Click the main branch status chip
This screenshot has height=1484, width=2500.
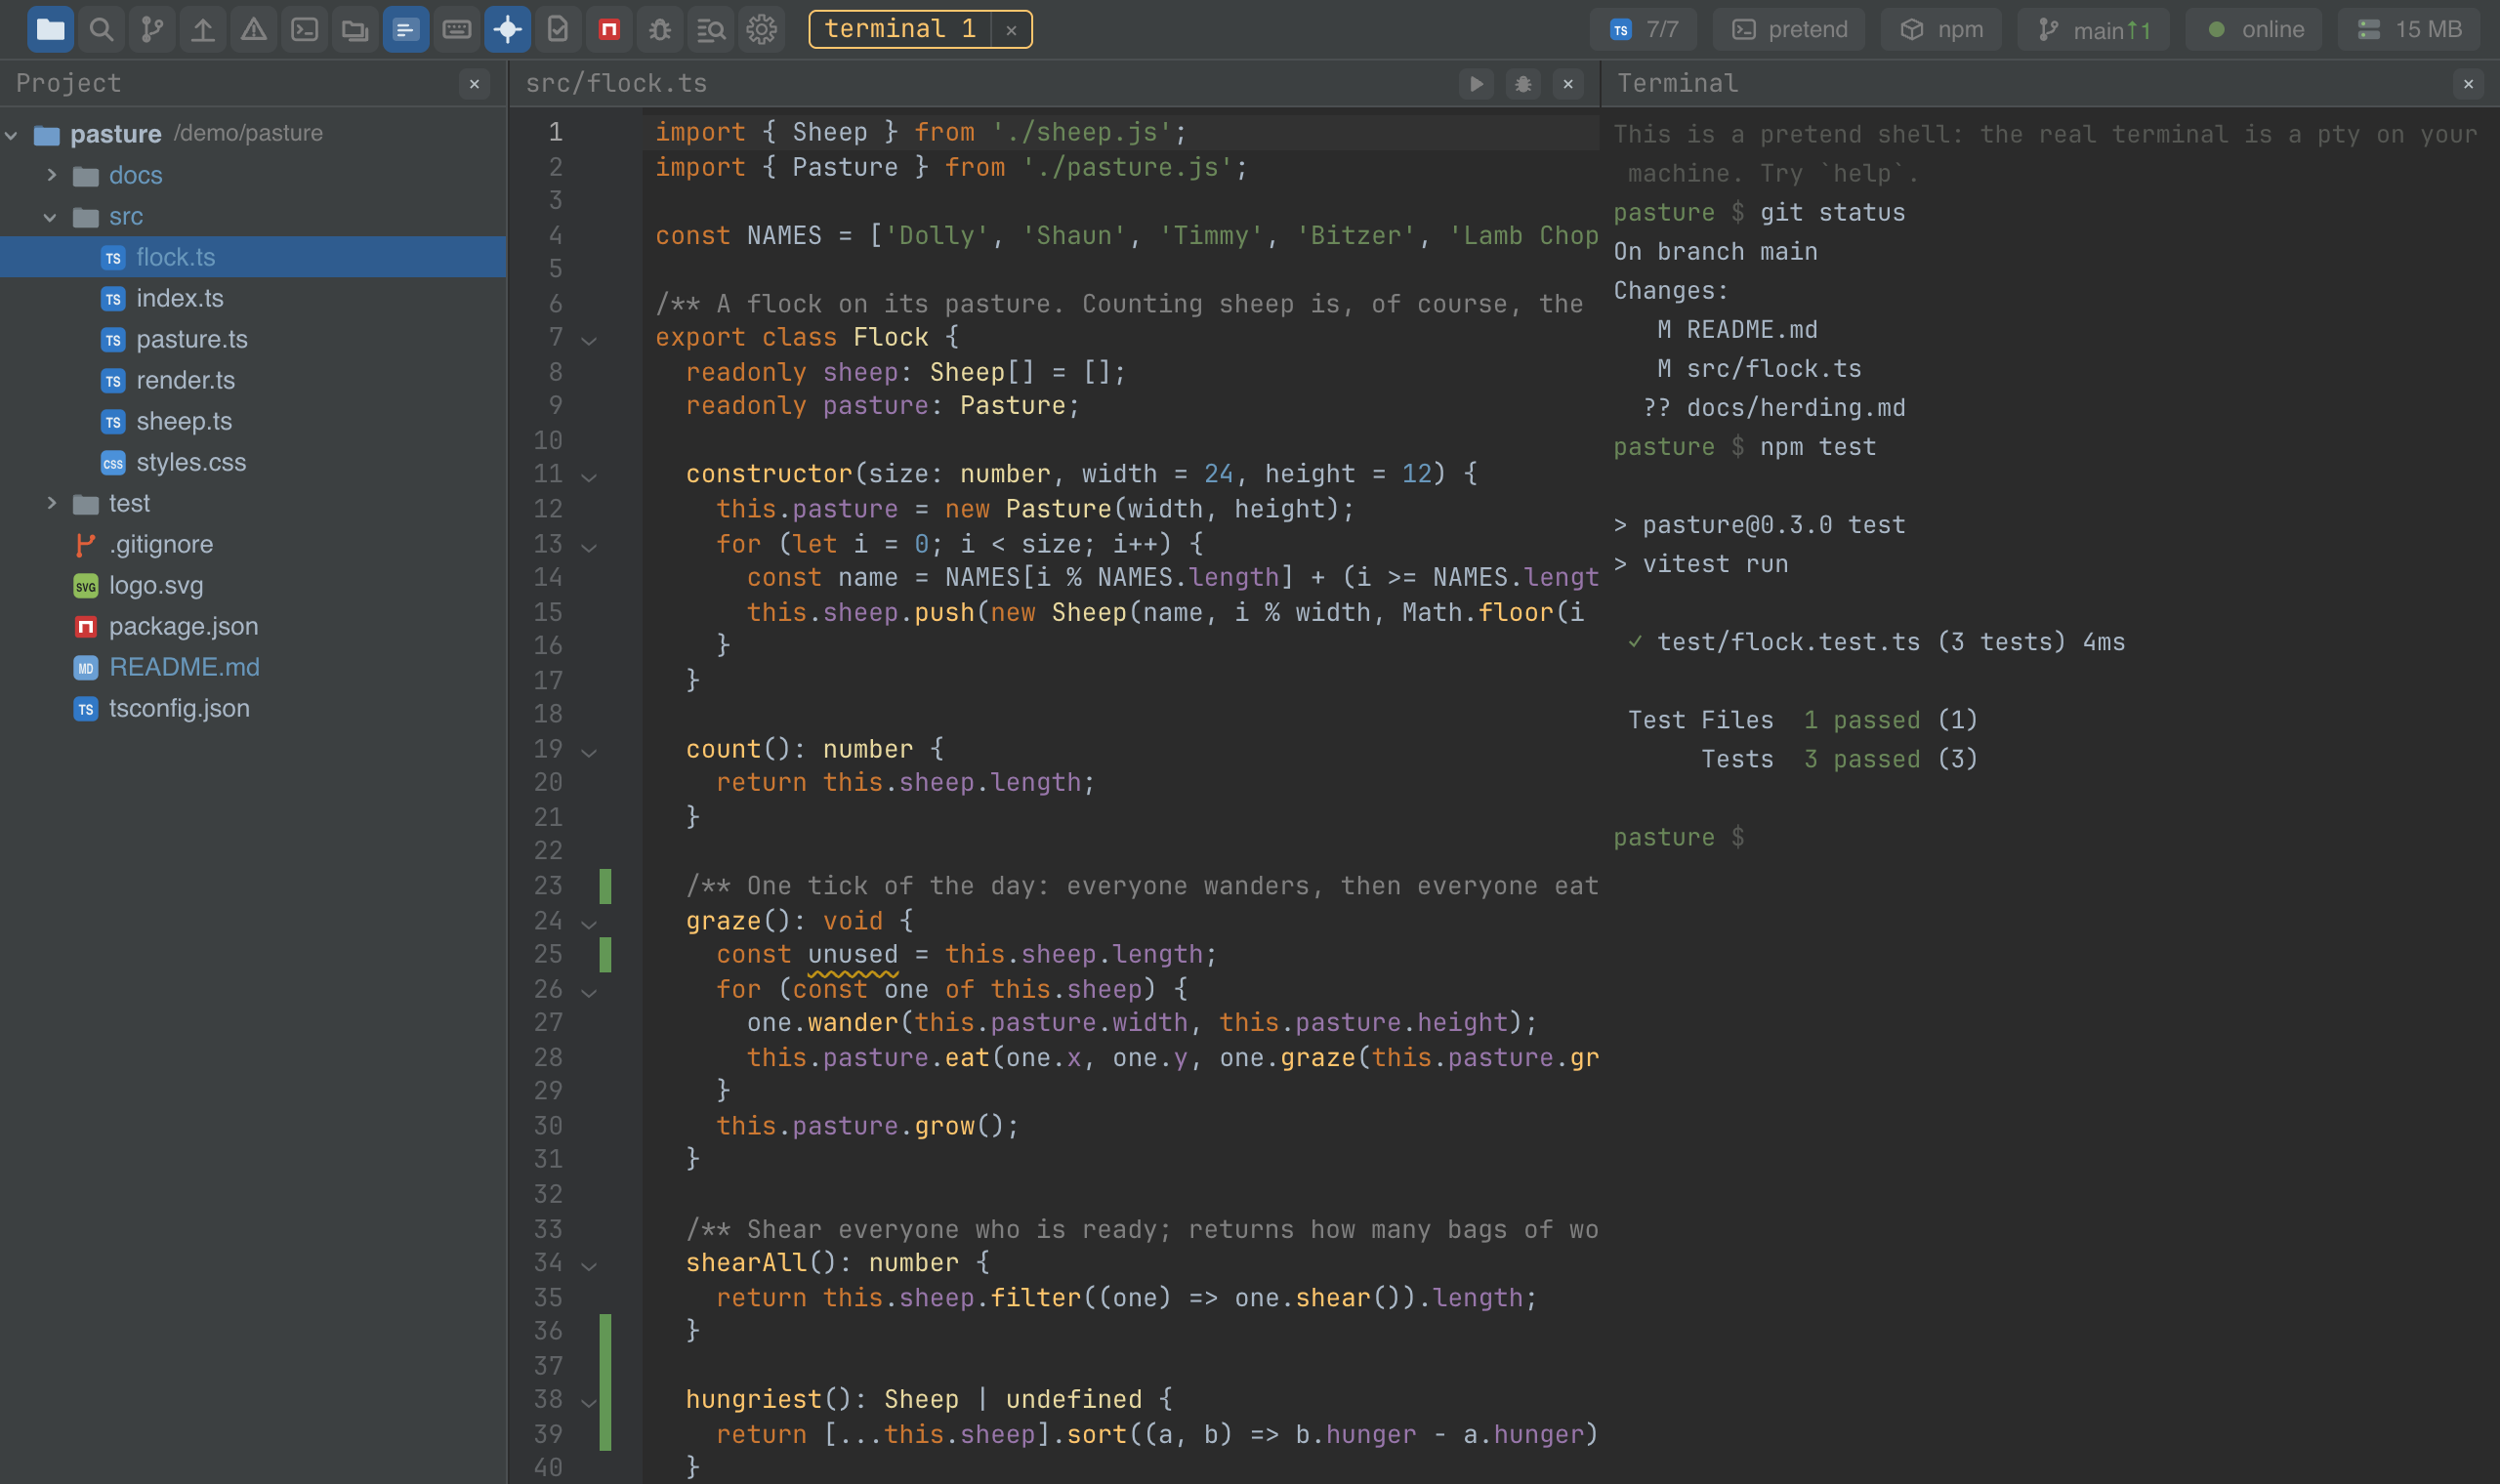point(2094,30)
